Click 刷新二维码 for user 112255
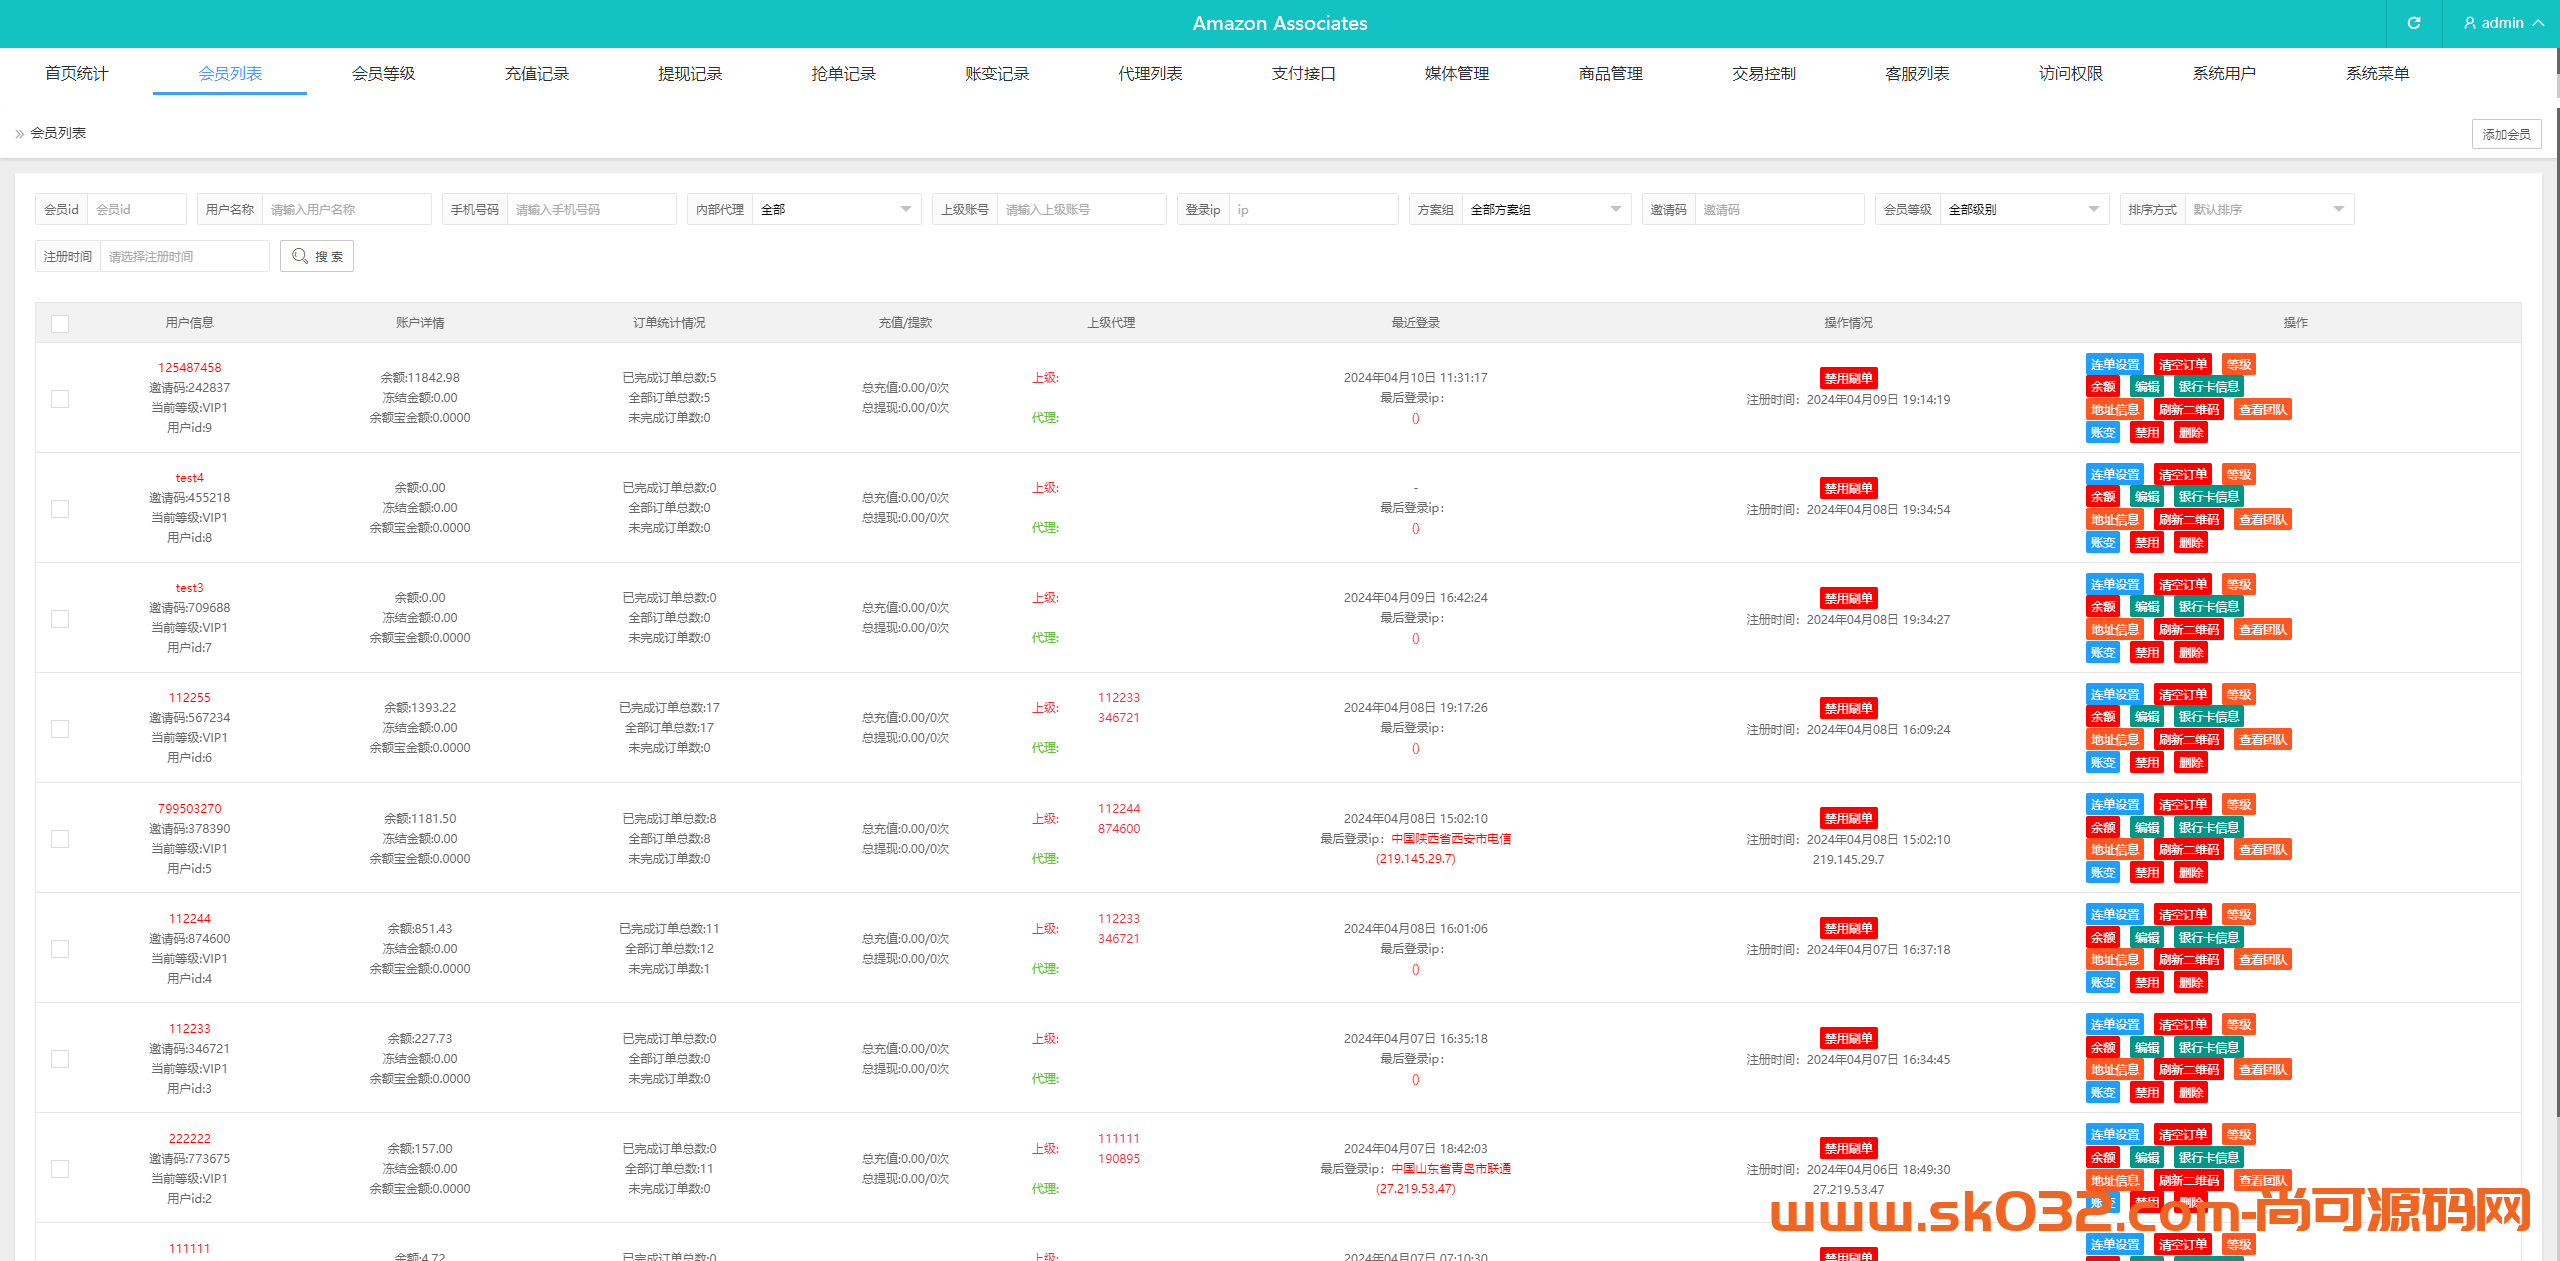Image resolution: width=2560 pixels, height=1261 pixels. point(2188,740)
